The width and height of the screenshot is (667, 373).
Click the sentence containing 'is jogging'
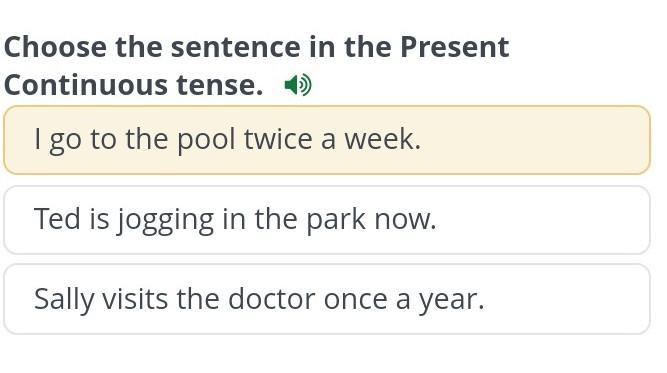click(327, 220)
